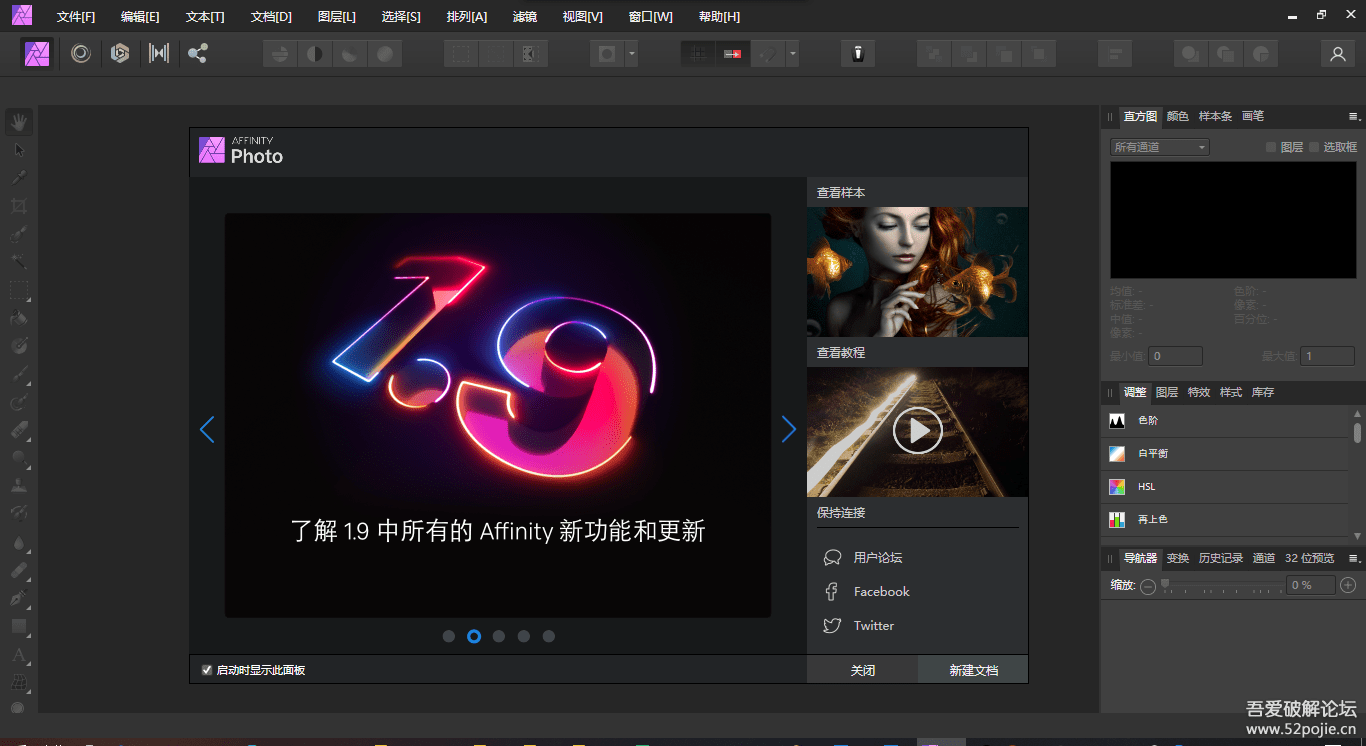Switch to the Liquify persona icon
This screenshot has width=1366, height=746.
pyautogui.click(x=81, y=53)
